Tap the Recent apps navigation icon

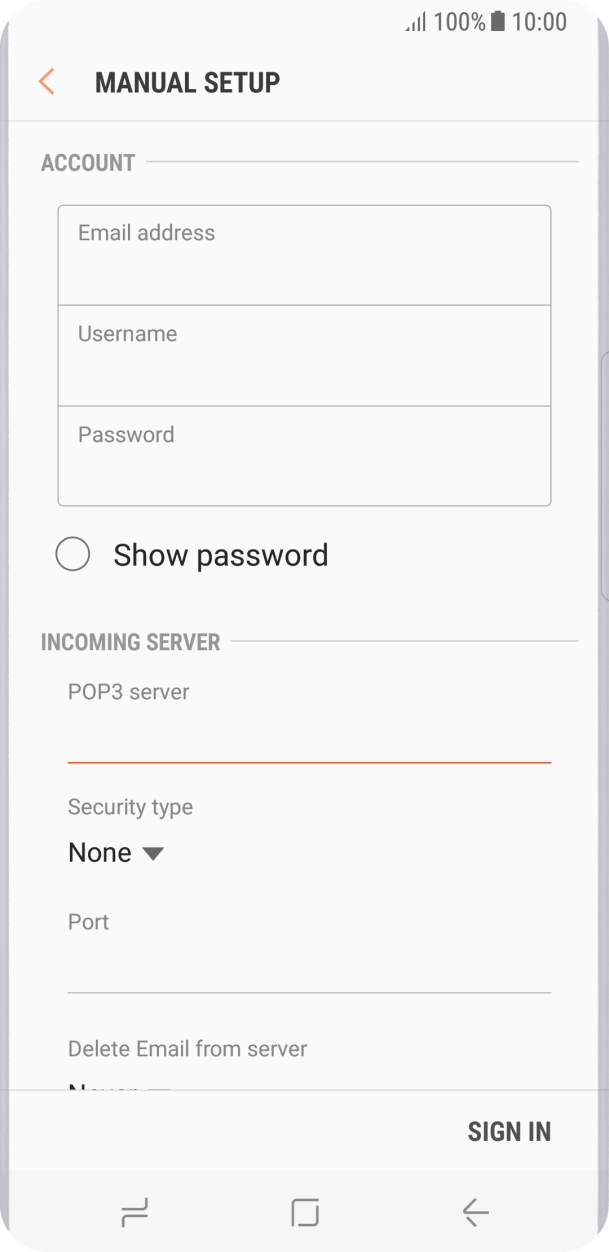[134, 1211]
